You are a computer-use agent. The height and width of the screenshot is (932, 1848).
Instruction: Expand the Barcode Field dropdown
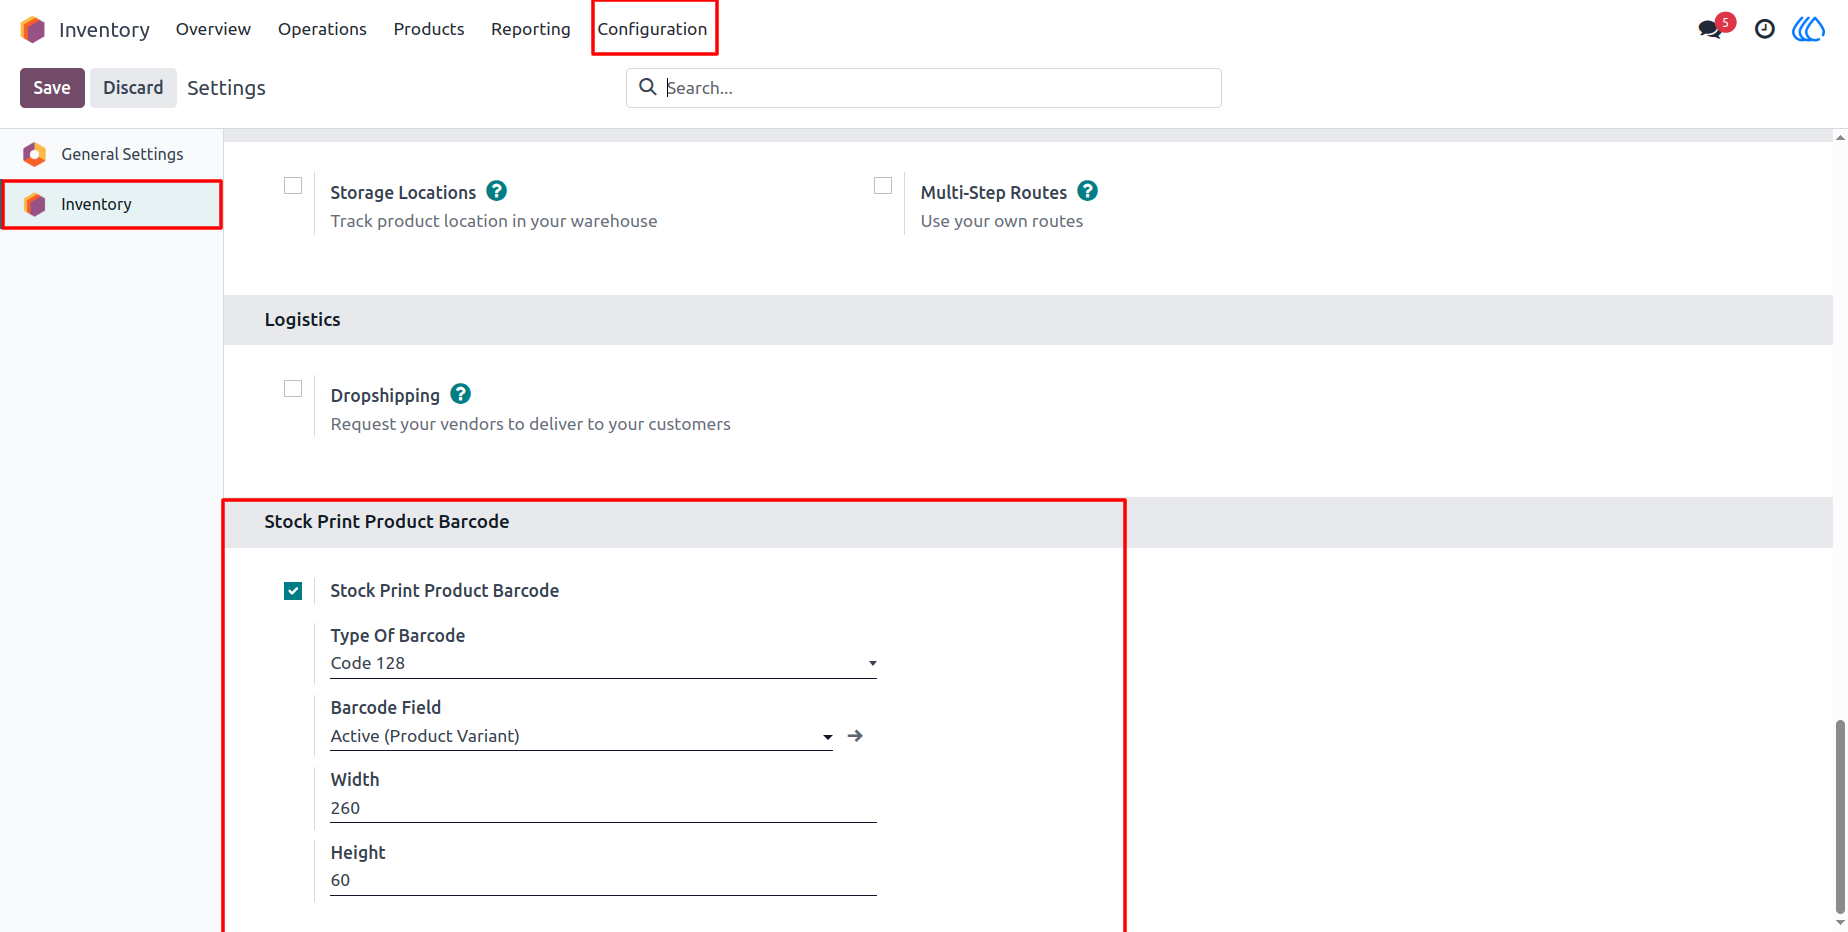pos(581,736)
